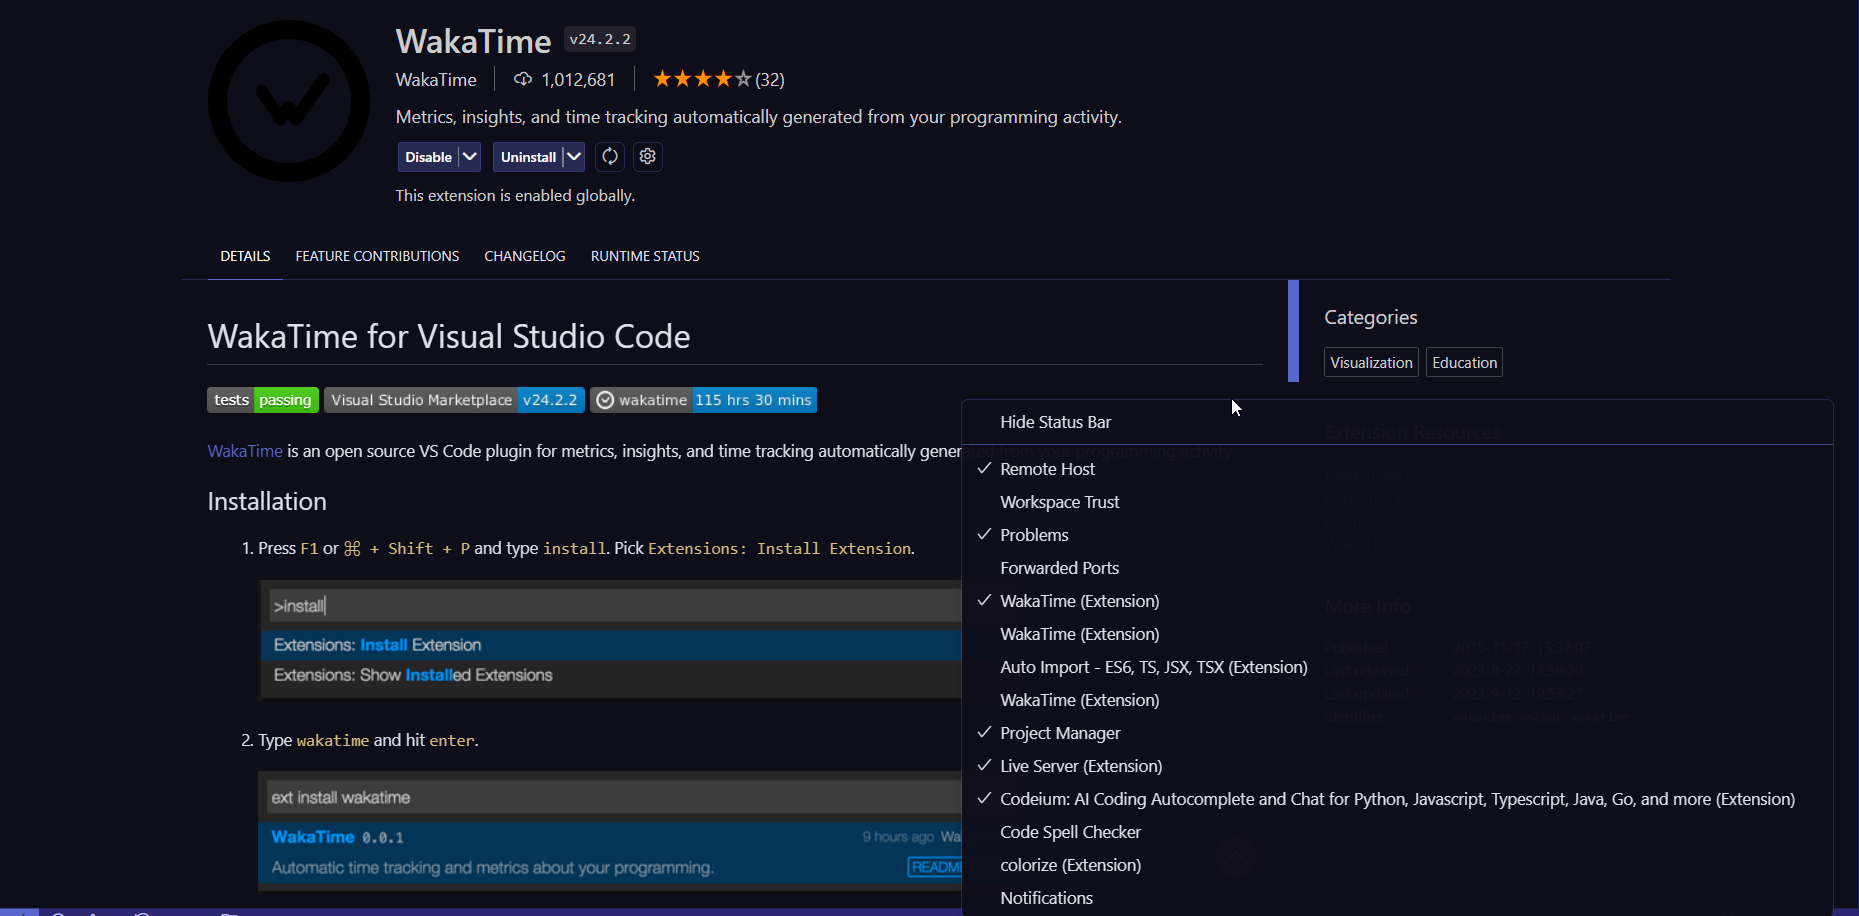Image resolution: width=1859 pixels, height=916 pixels.
Task: Uncheck Problems in the status bar menu
Action: (x=1034, y=534)
